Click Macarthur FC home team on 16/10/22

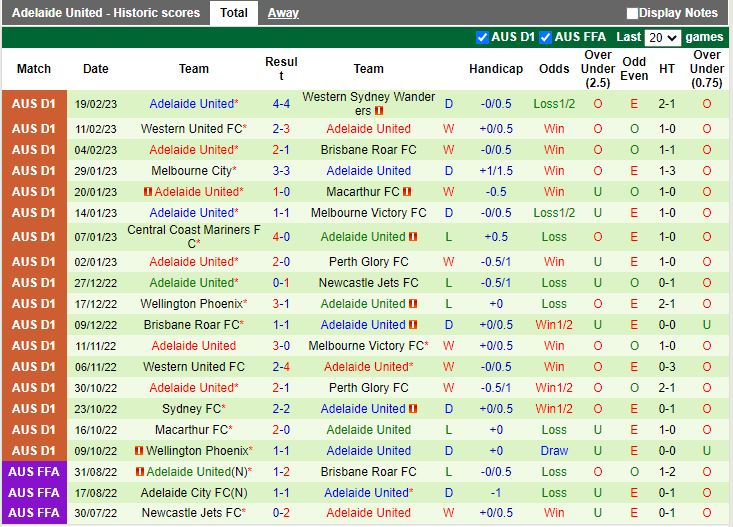pyautogui.click(x=194, y=430)
